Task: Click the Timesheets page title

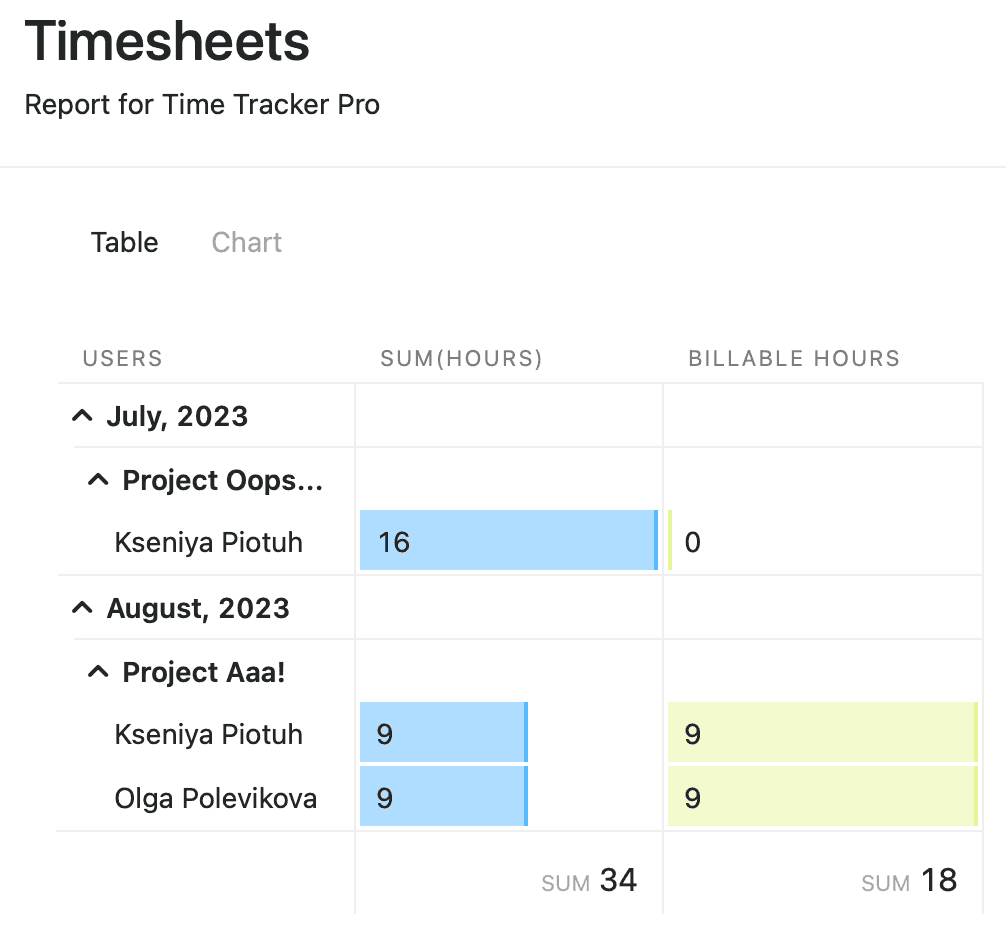Action: (x=167, y=42)
